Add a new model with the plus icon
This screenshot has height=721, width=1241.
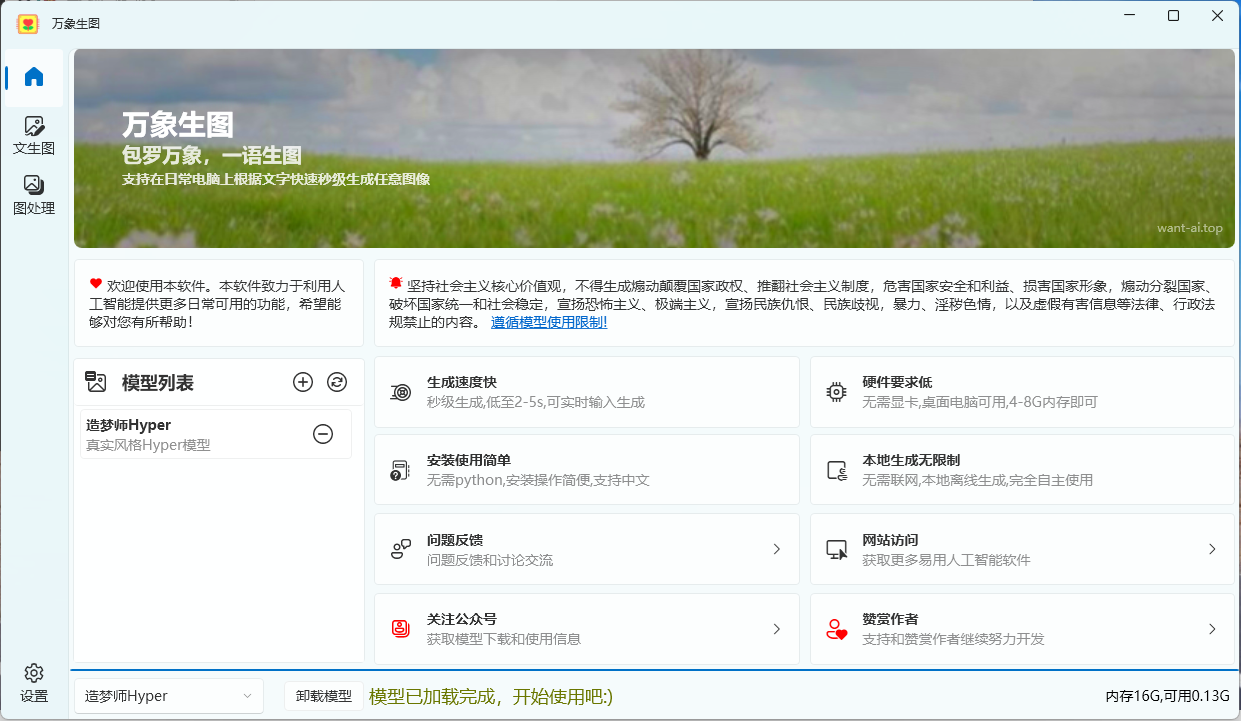pos(302,382)
